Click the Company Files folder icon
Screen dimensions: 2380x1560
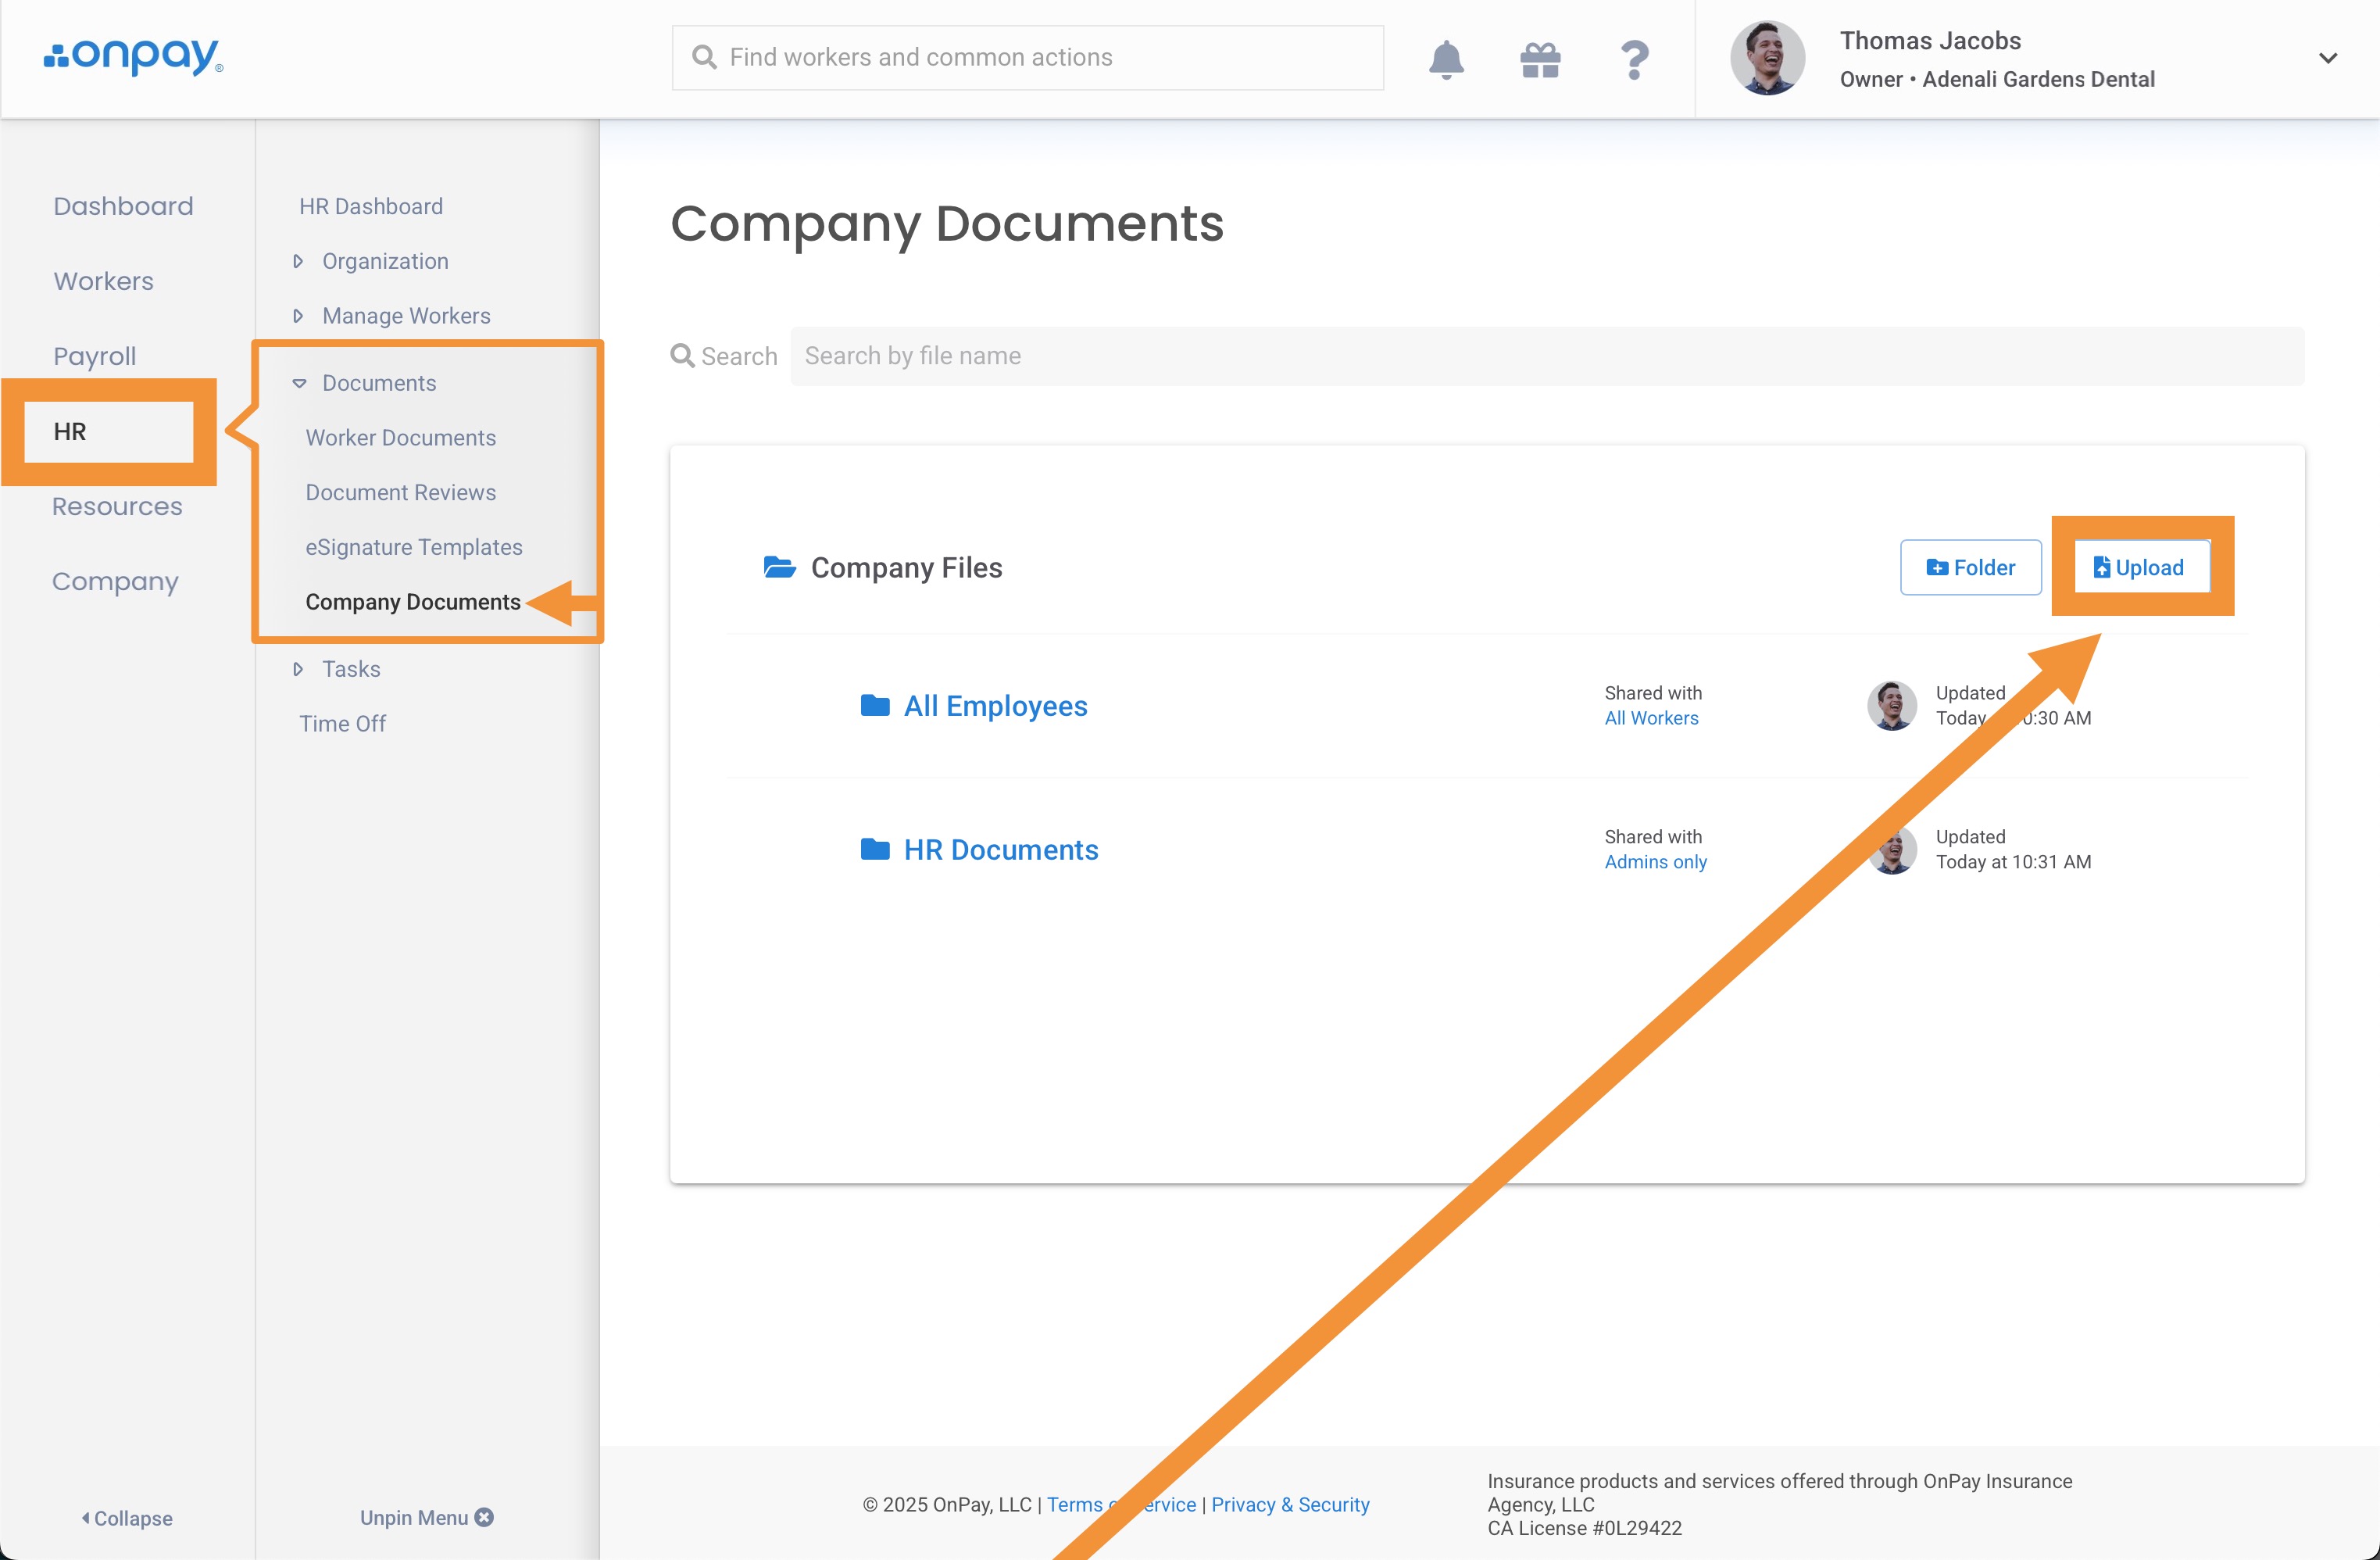(x=779, y=567)
